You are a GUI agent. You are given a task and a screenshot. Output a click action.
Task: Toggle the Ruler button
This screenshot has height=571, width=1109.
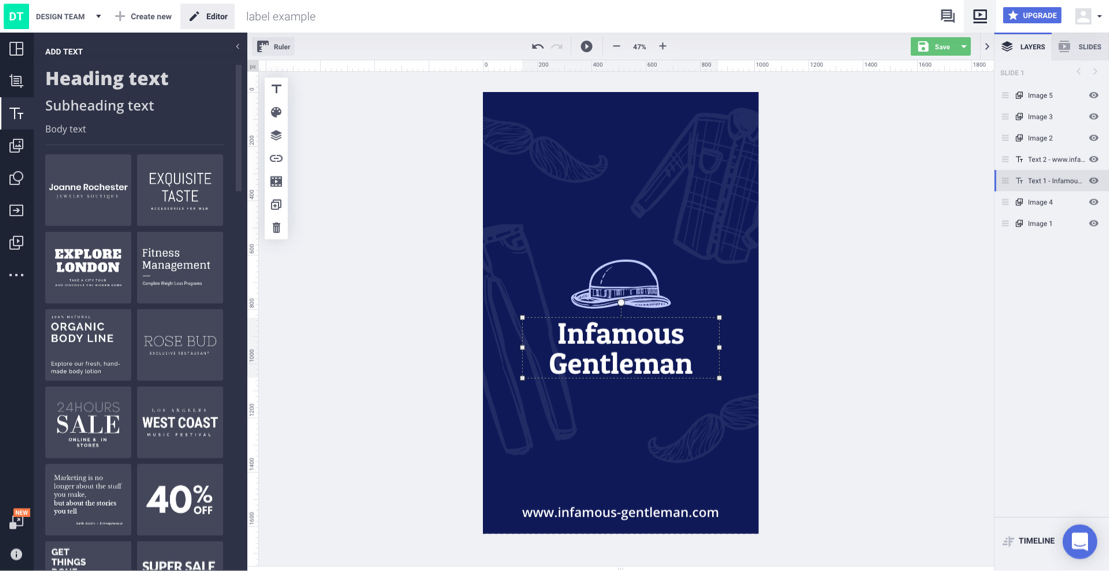click(x=274, y=47)
